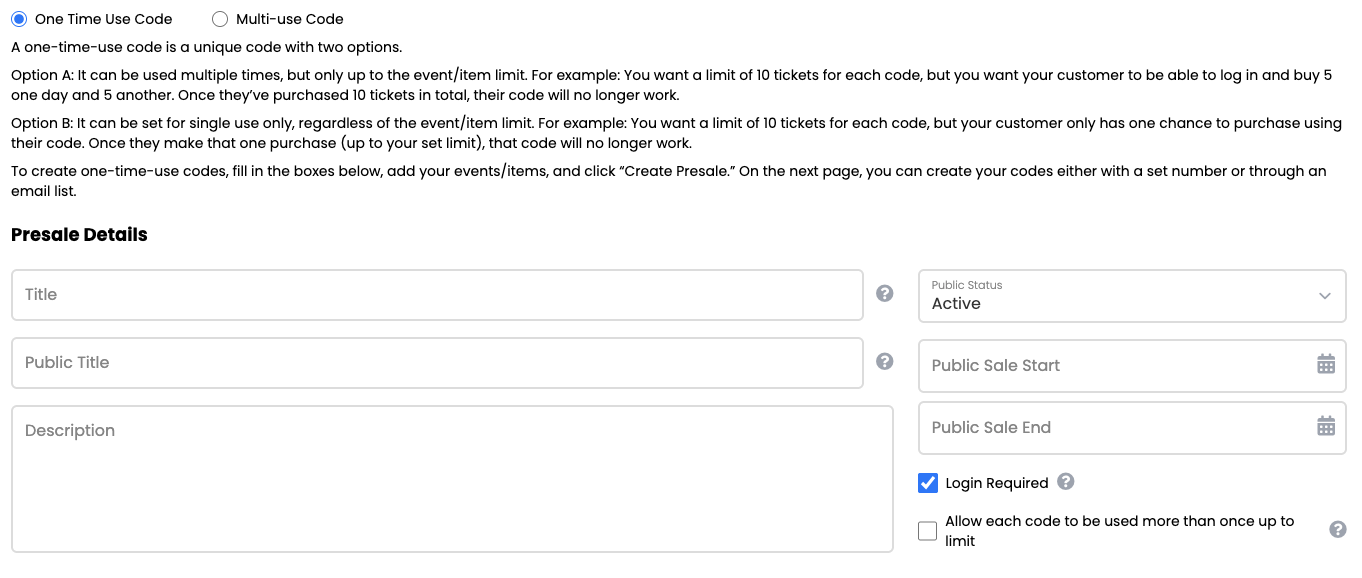1362x578 pixels.
Task: Click inside the Description text area
Action: pos(452,478)
